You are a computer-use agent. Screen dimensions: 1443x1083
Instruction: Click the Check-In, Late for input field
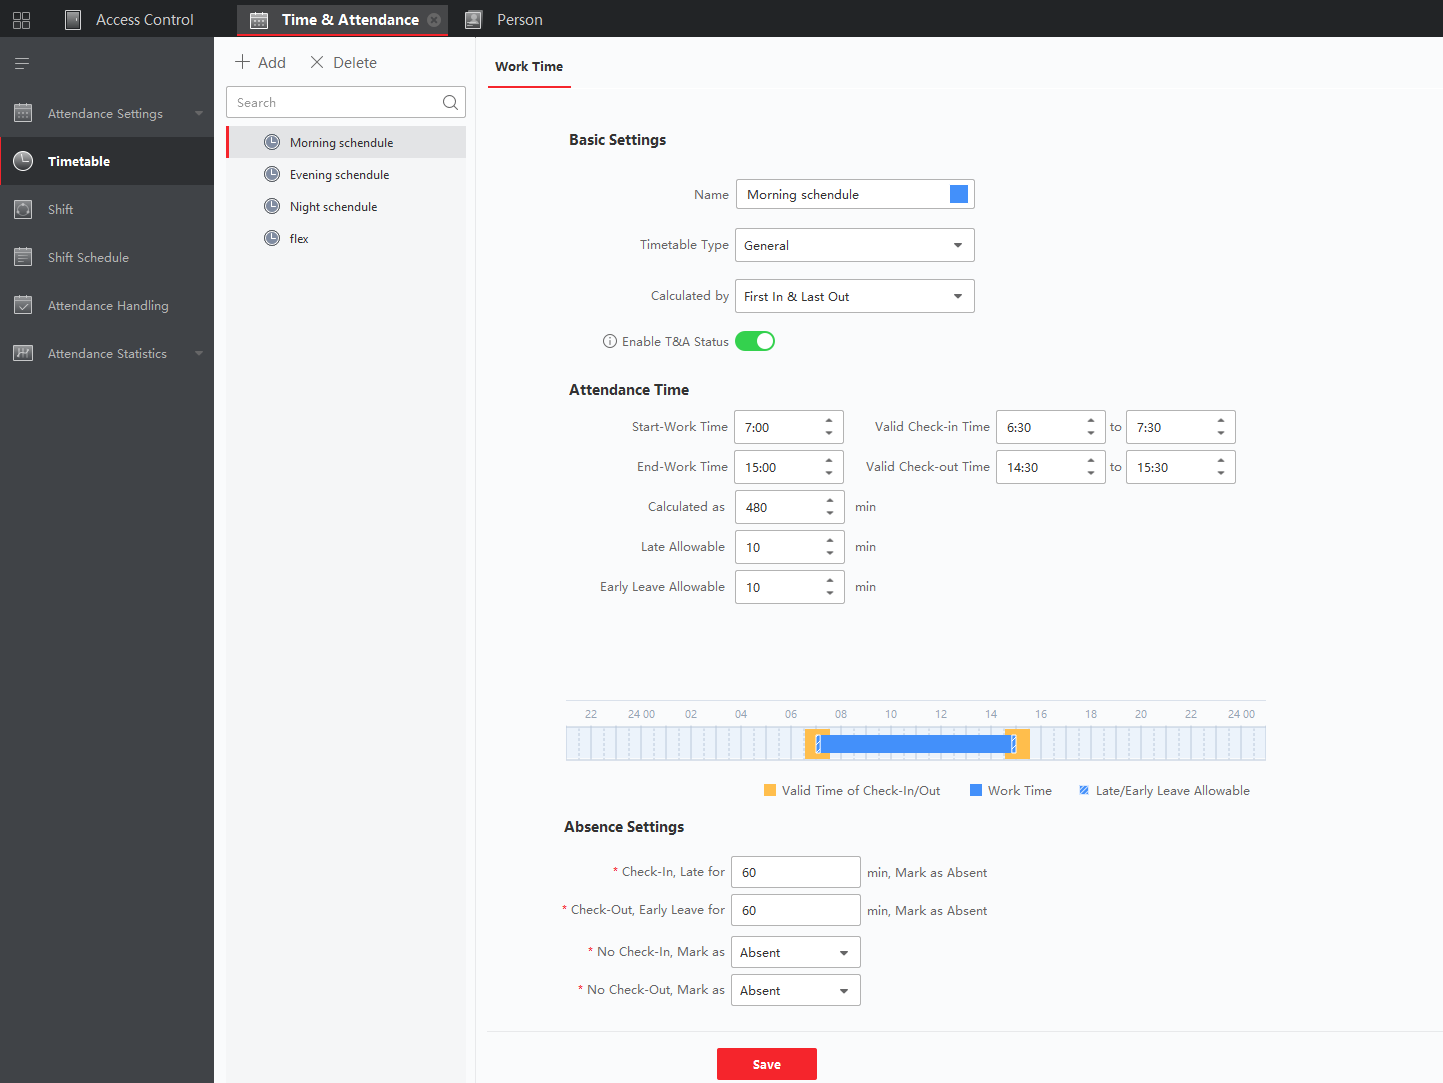(795, 872)
